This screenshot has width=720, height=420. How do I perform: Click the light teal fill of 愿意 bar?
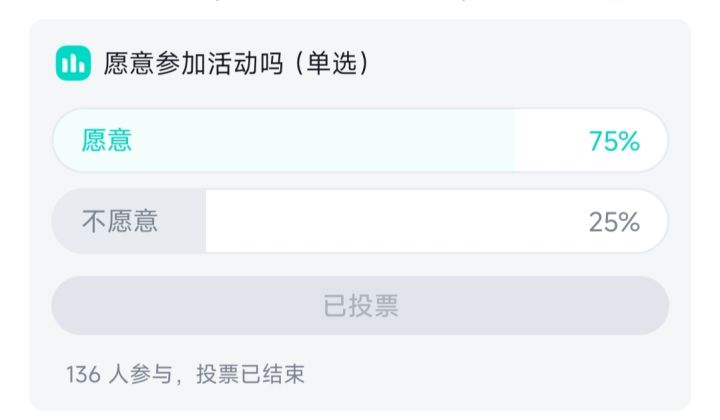(x=284, y=140)
